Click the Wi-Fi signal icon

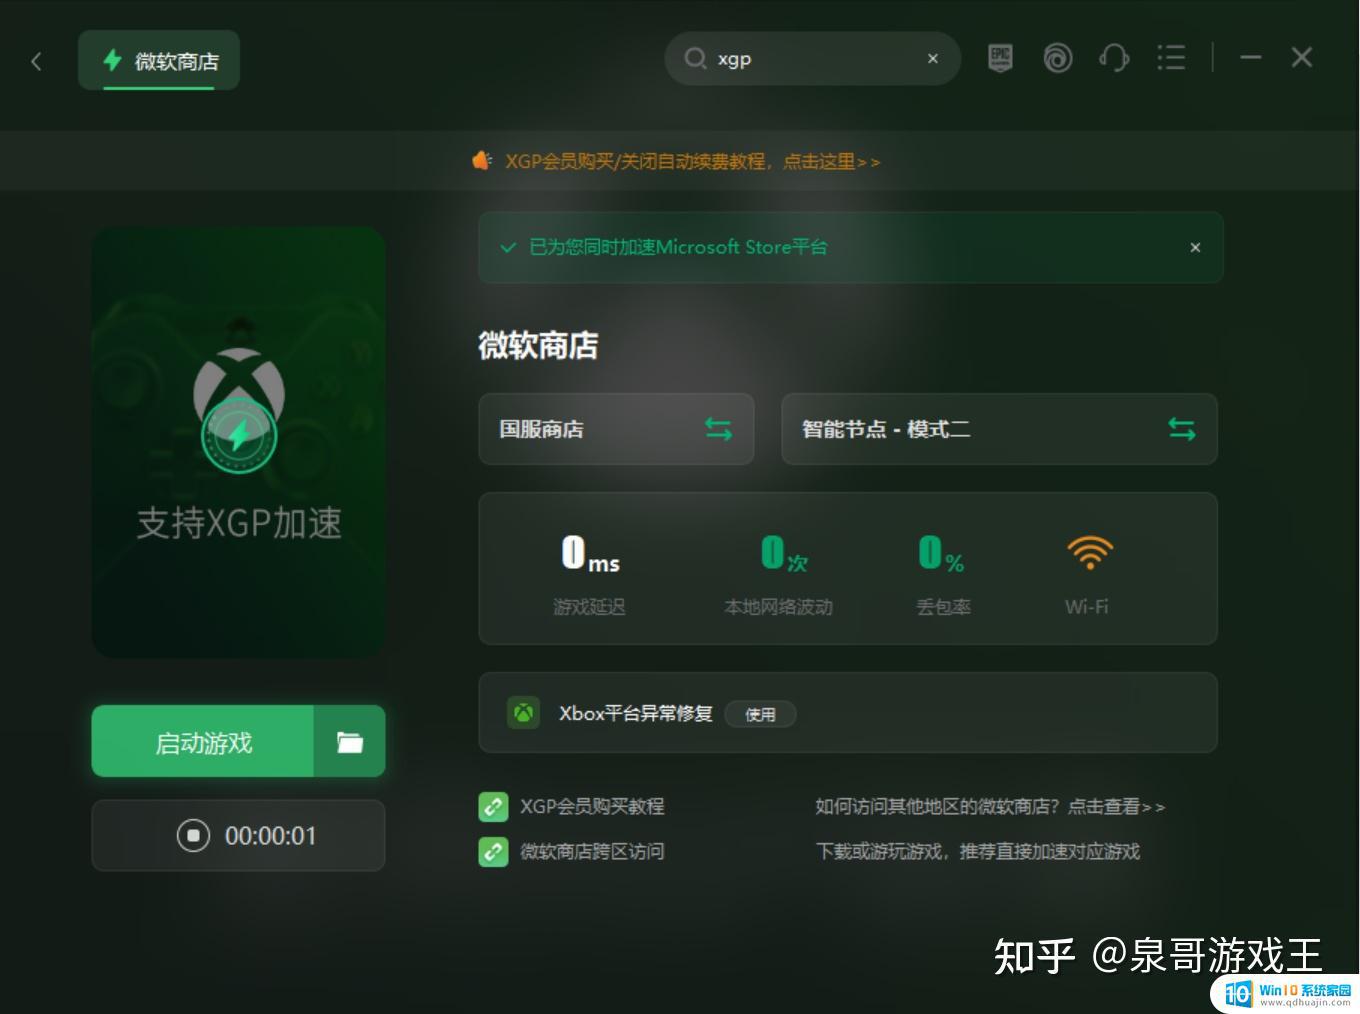pos(1090,552)
